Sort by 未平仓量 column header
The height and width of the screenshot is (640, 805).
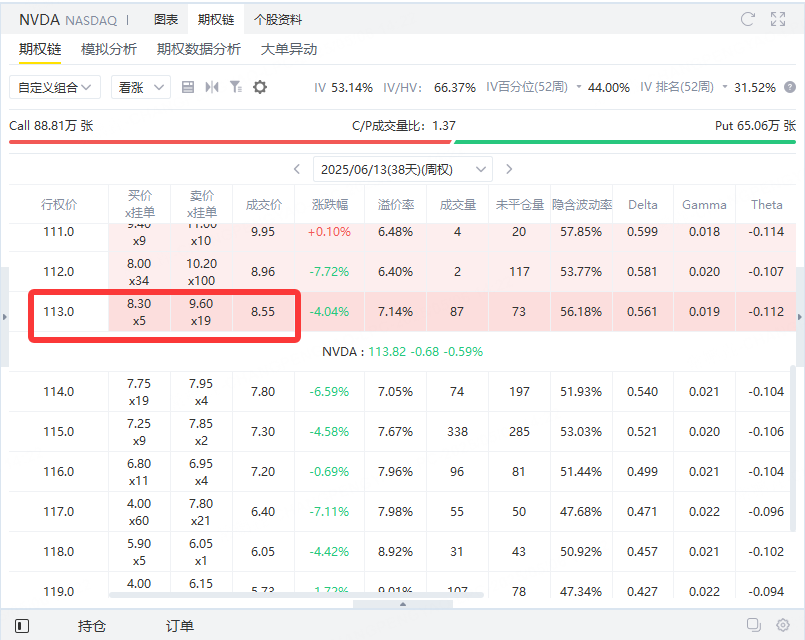(520, 205)
